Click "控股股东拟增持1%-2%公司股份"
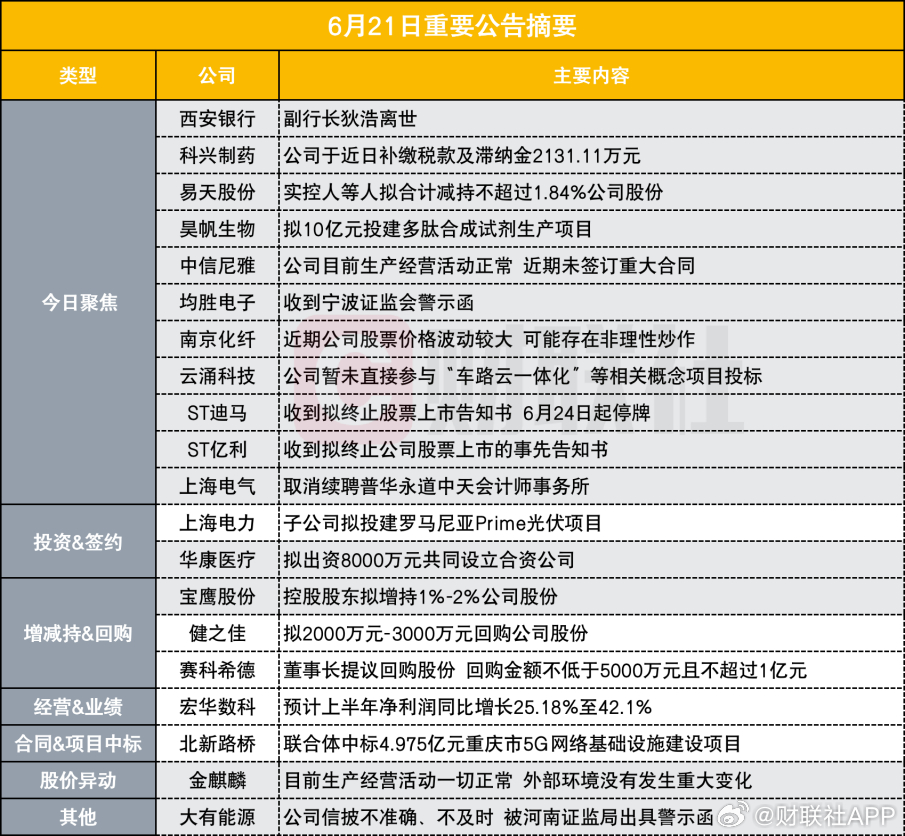Viewport: 905px width, 836px height. coord(420,596)
